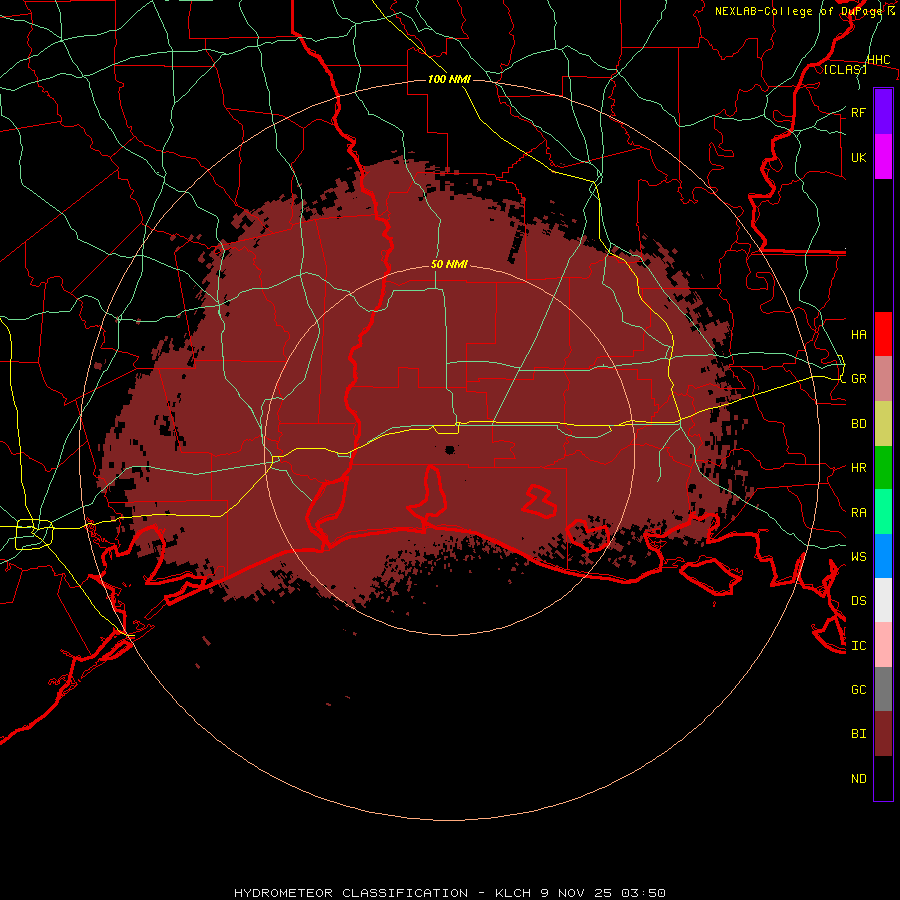Click the IC legend label

pyautogui.click(x=858, y=646)
